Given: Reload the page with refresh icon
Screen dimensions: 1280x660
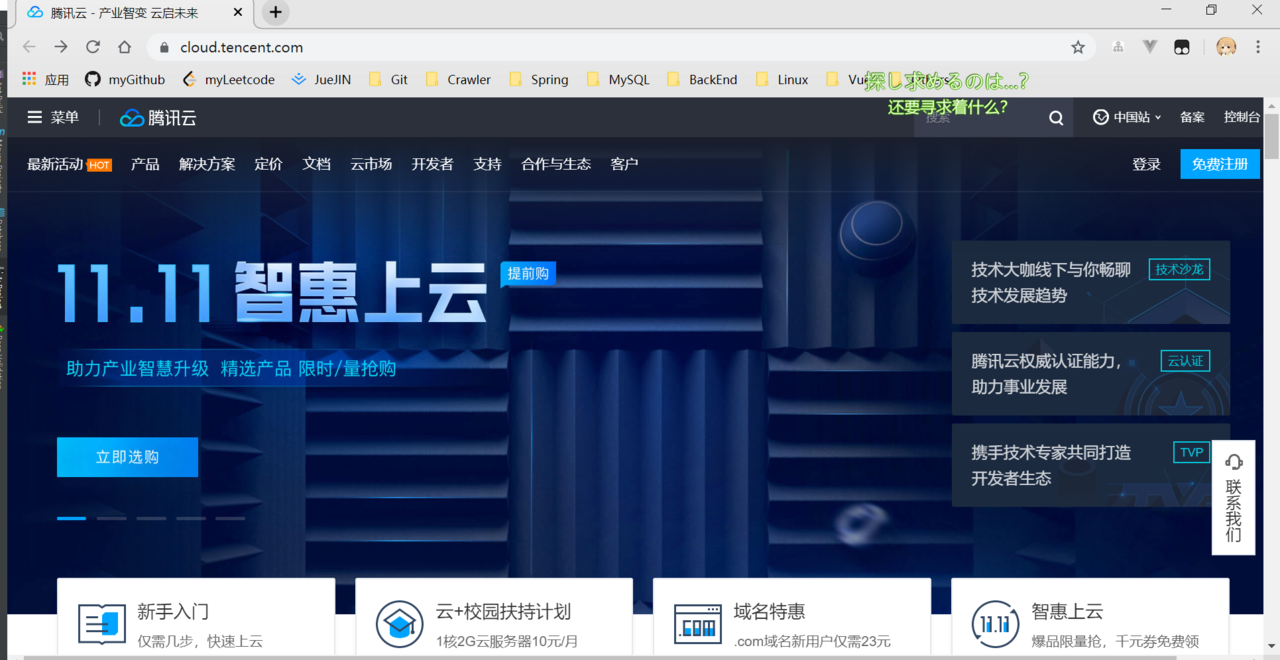Looking at the screenshot, I should point(93,47).
